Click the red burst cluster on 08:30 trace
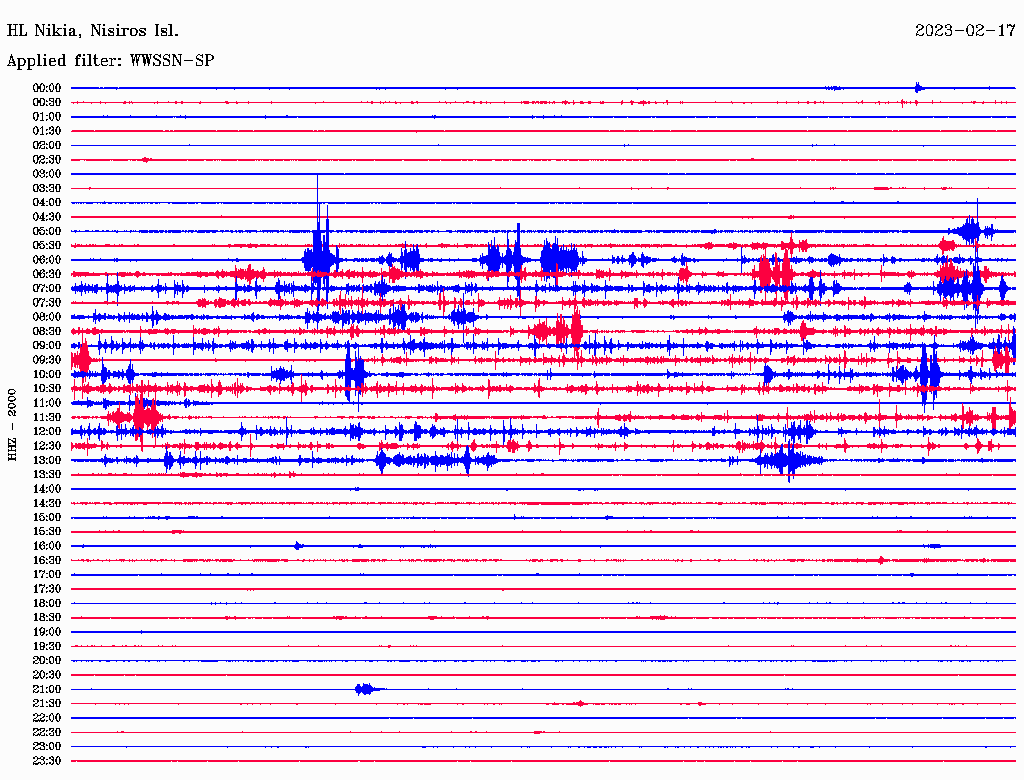The height and width of the screenshot is (780, 1024). [558, 331]
